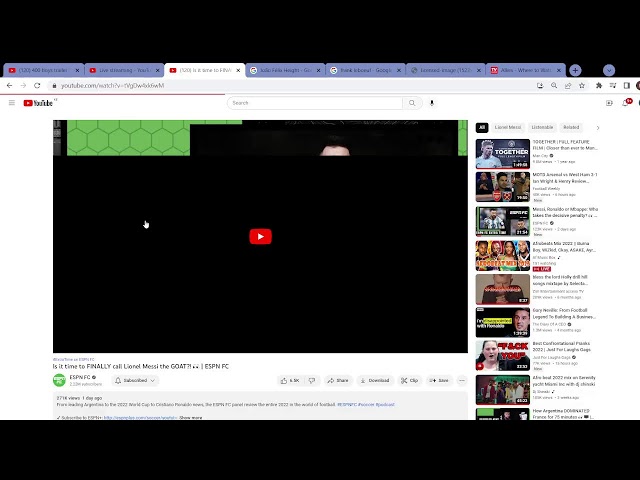Screen dimensions: 640x480
Task: Bookmark this page with the star icon
Action: 582,85
